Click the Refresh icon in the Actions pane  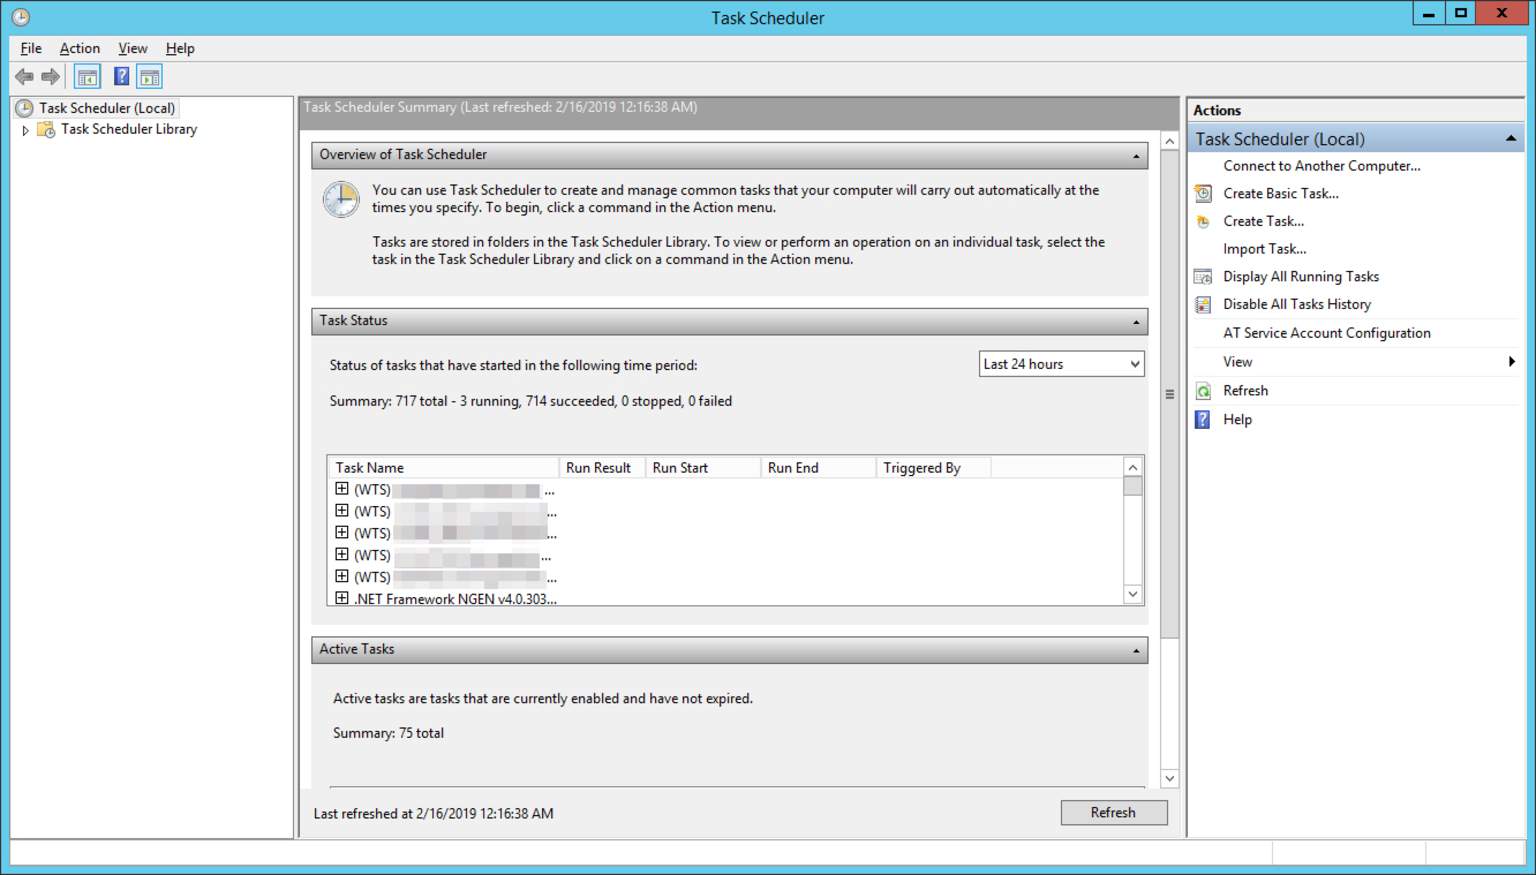[1203, 390]
